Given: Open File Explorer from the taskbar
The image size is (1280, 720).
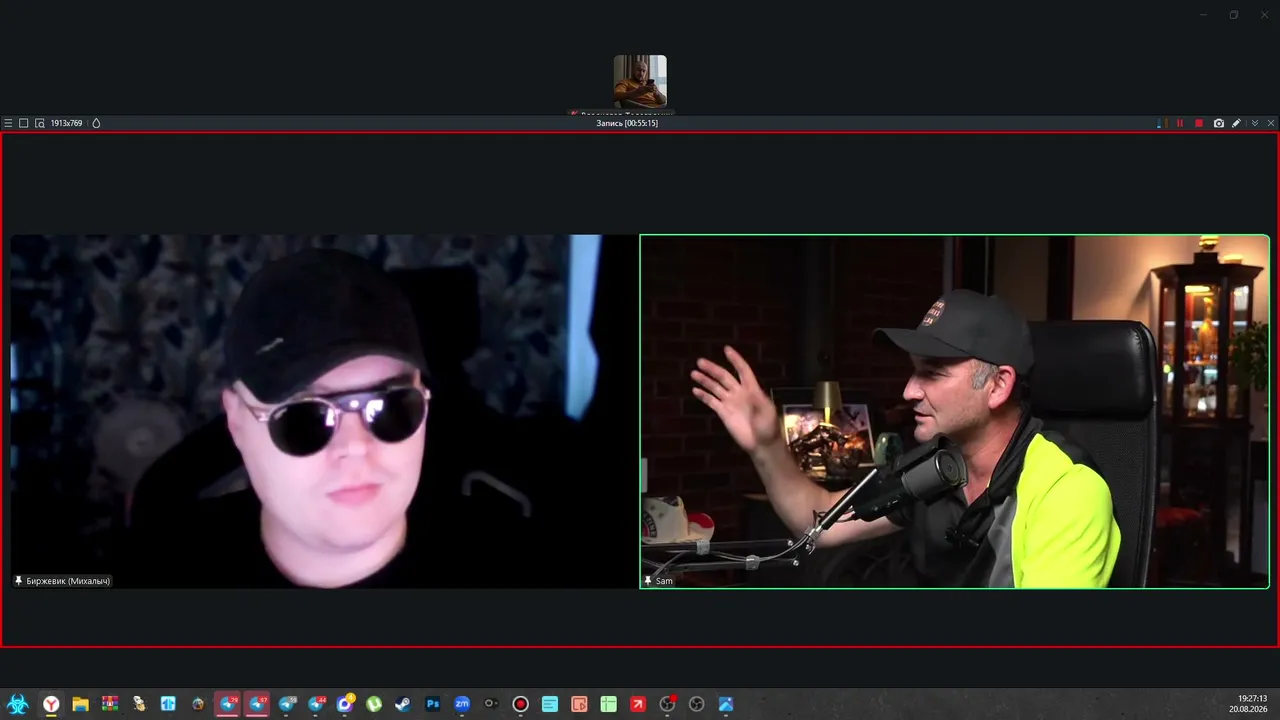Looking at the screenshot, I should tap(80, 704).
